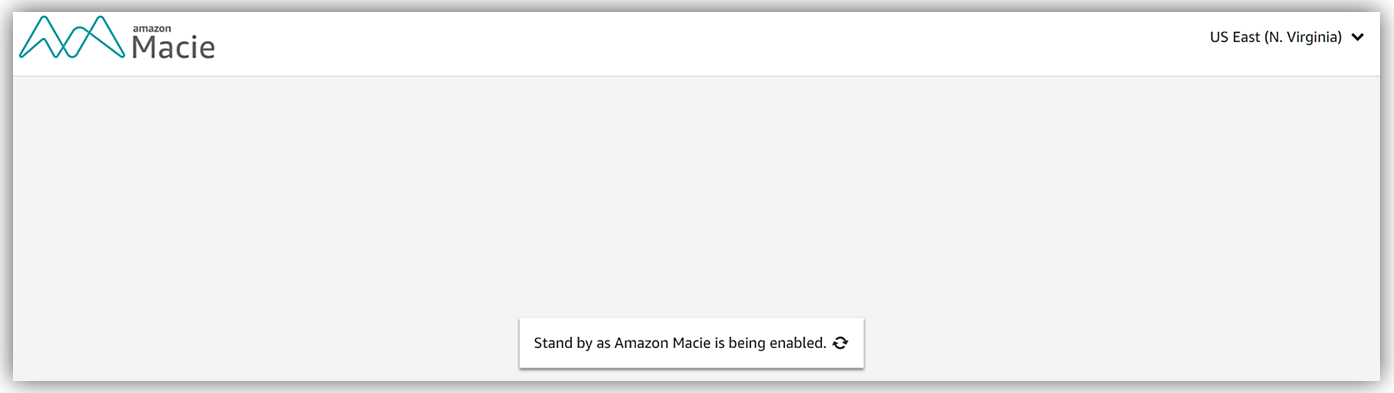Click the teal Macie wave logo
This screenshot has width=1394, height=393.
click(x=72, y=38)
